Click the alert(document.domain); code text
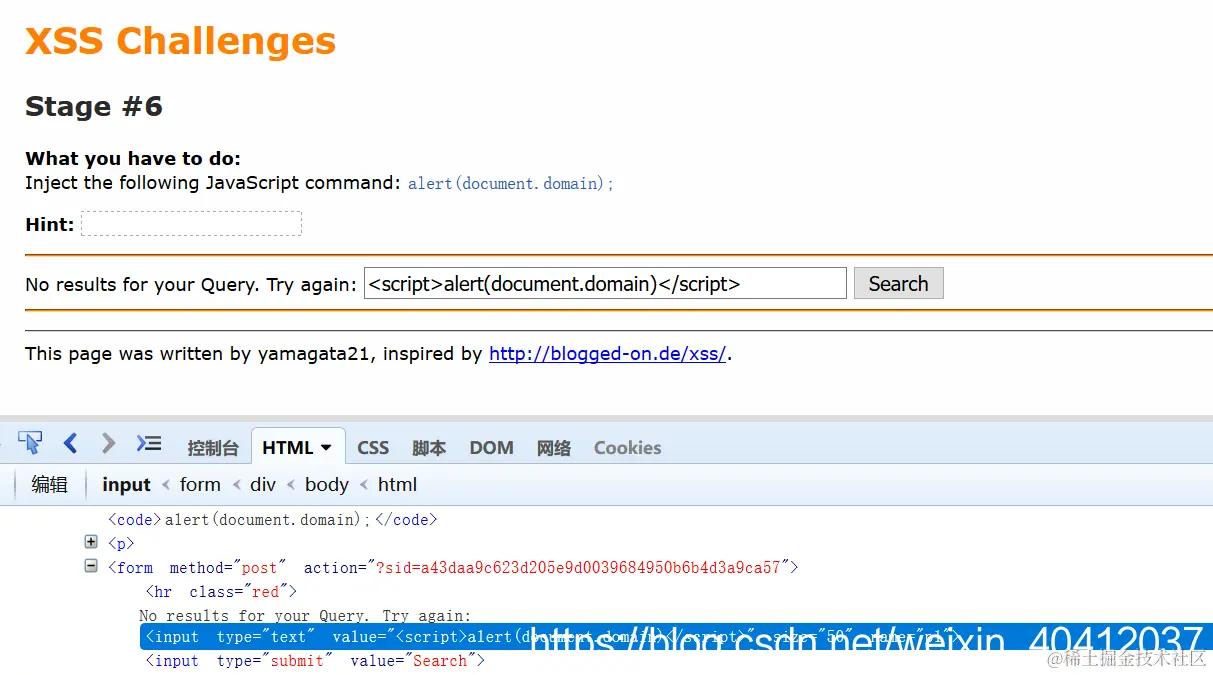The image size is (1213, 675). tap(511, 184)
